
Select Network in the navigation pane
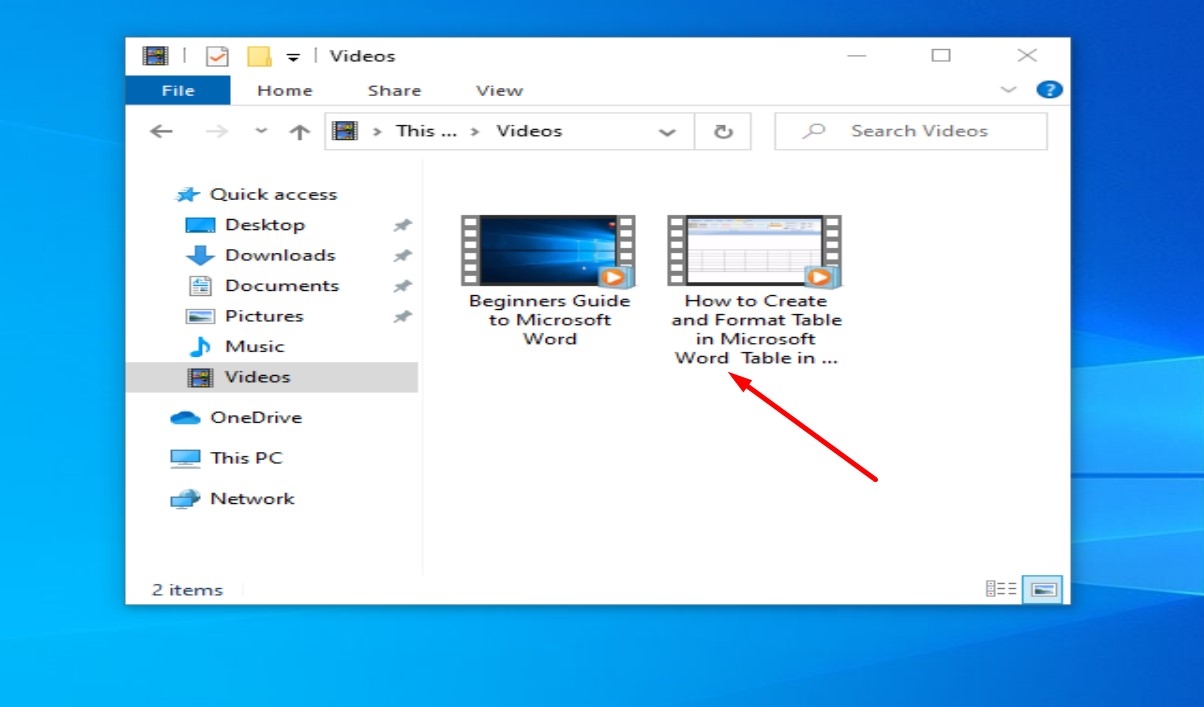[x=233, y=498]
